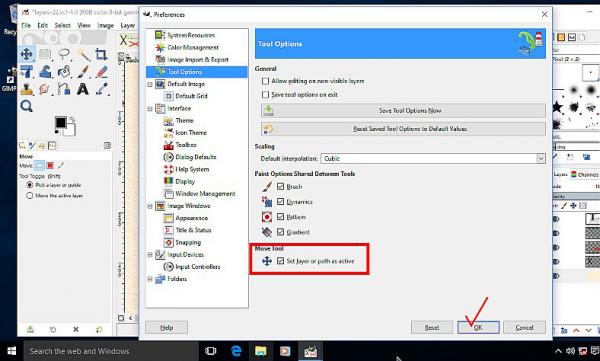Choose Pick a layer or guide option
The height and width of the screenshot is (361, 600).
coord(29,185)
